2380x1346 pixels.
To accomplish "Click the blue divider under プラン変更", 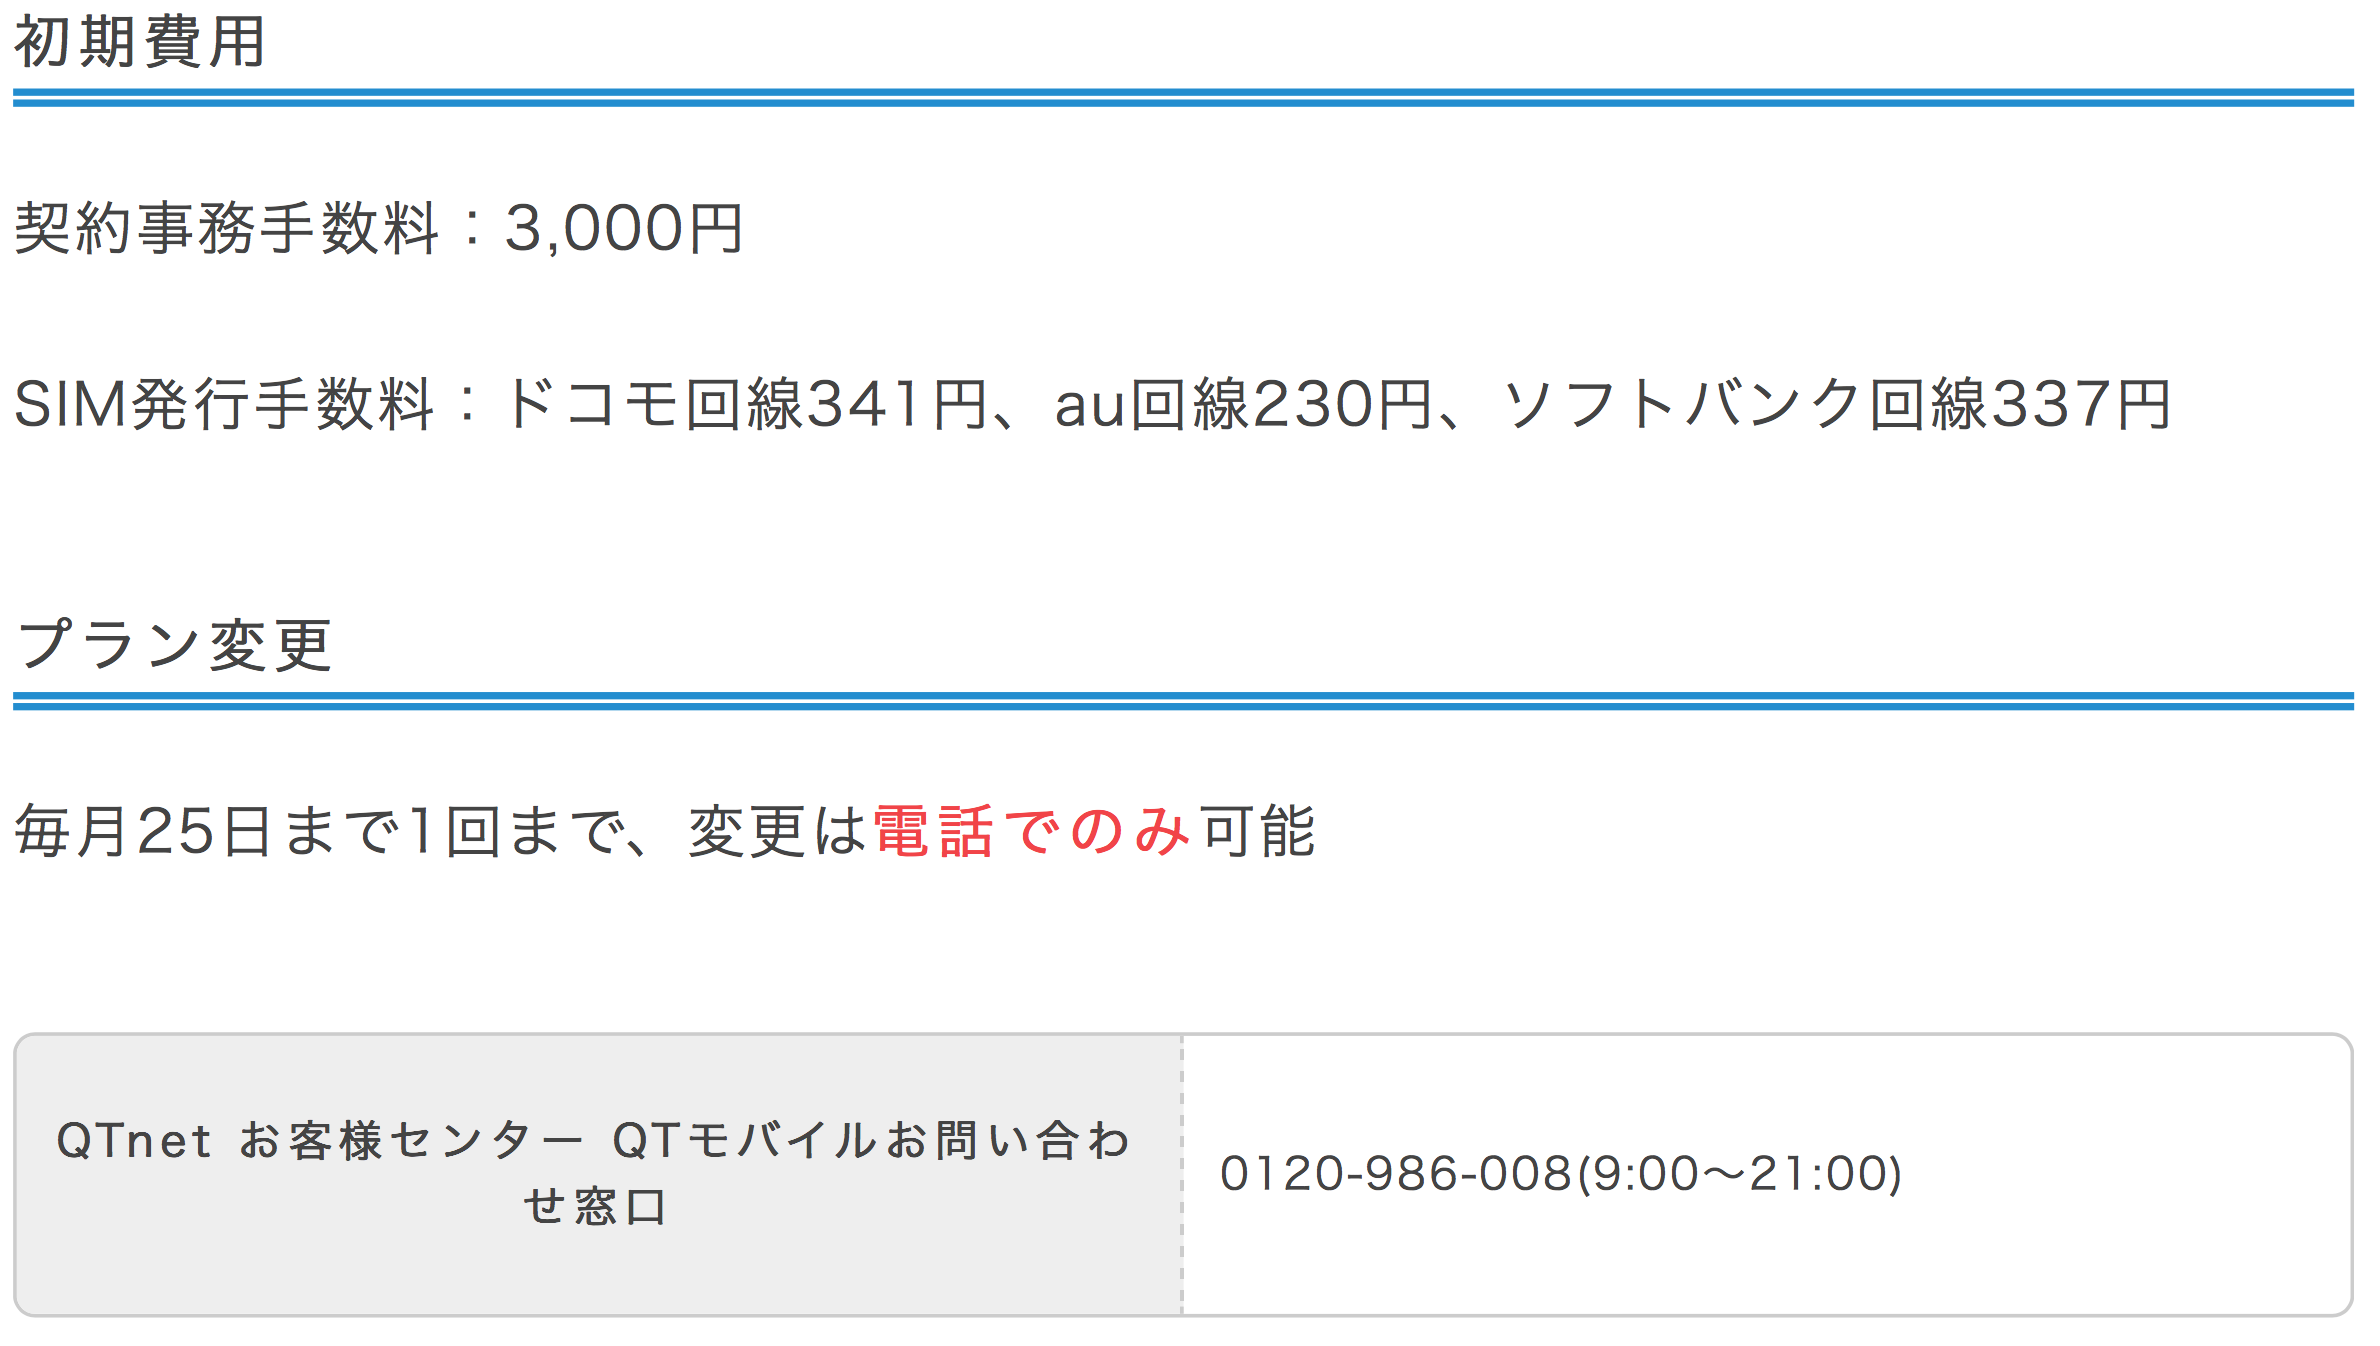I will [x=1183, y=701].
